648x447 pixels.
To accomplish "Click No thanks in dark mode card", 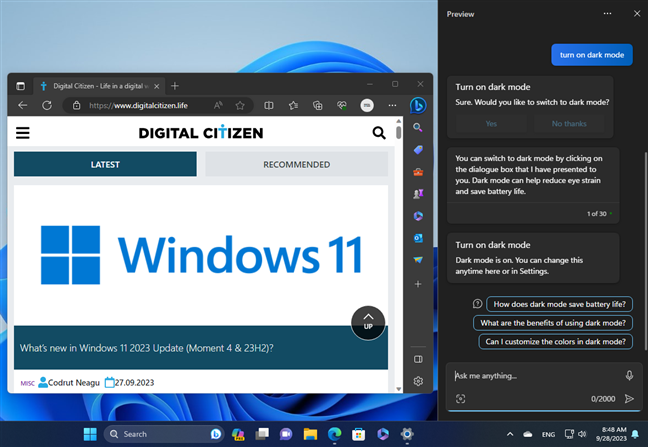I will 569,124.
